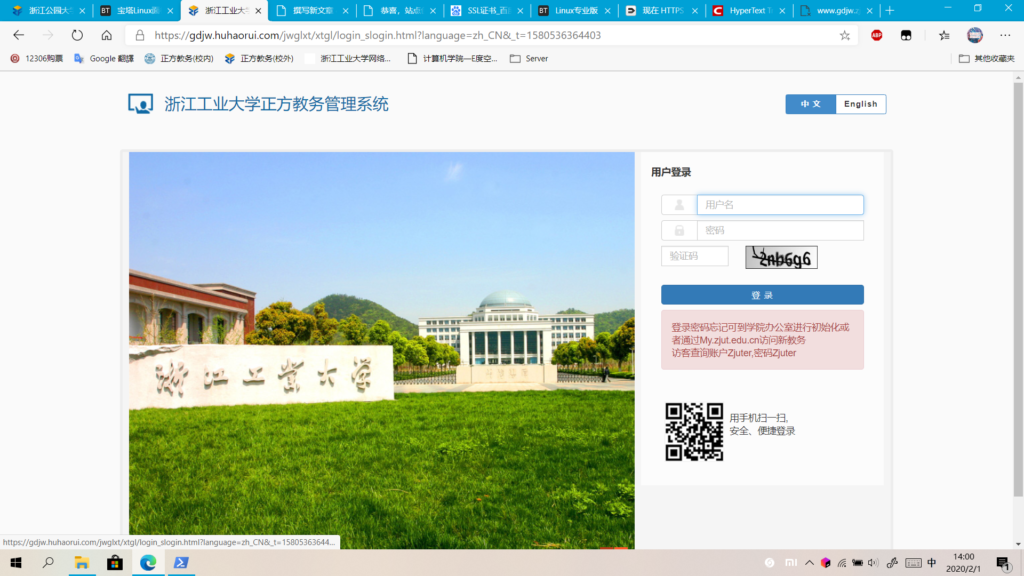This screenshot has height=576, width=1024.
Task: Open Microsoft Store from taskbar
Action: click(115, 562)
